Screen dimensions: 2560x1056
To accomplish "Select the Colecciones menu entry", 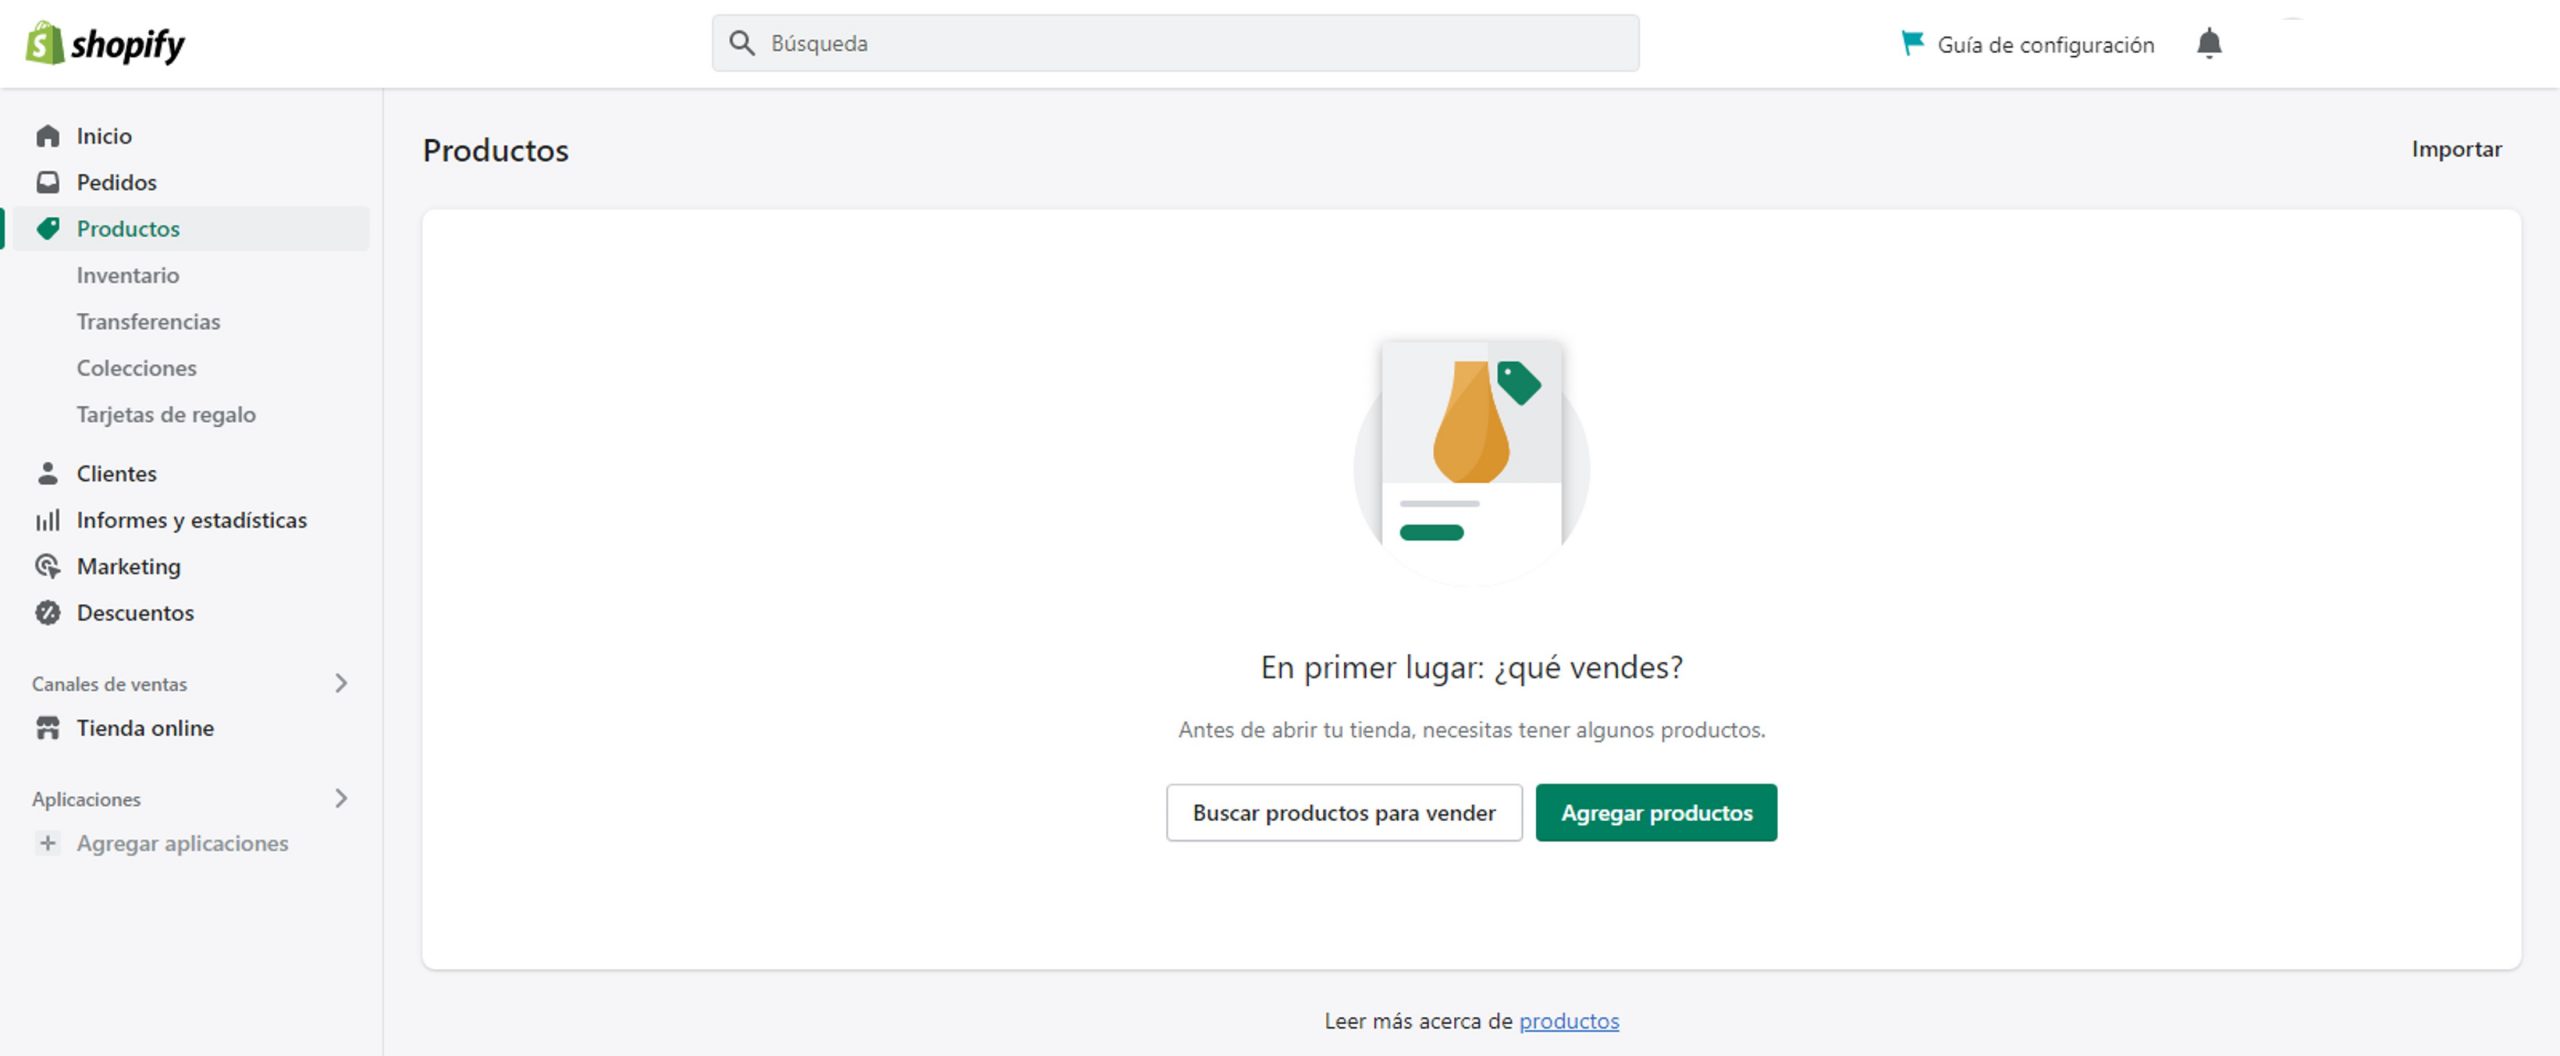I will pyautogui.click(x=137, y=368).
